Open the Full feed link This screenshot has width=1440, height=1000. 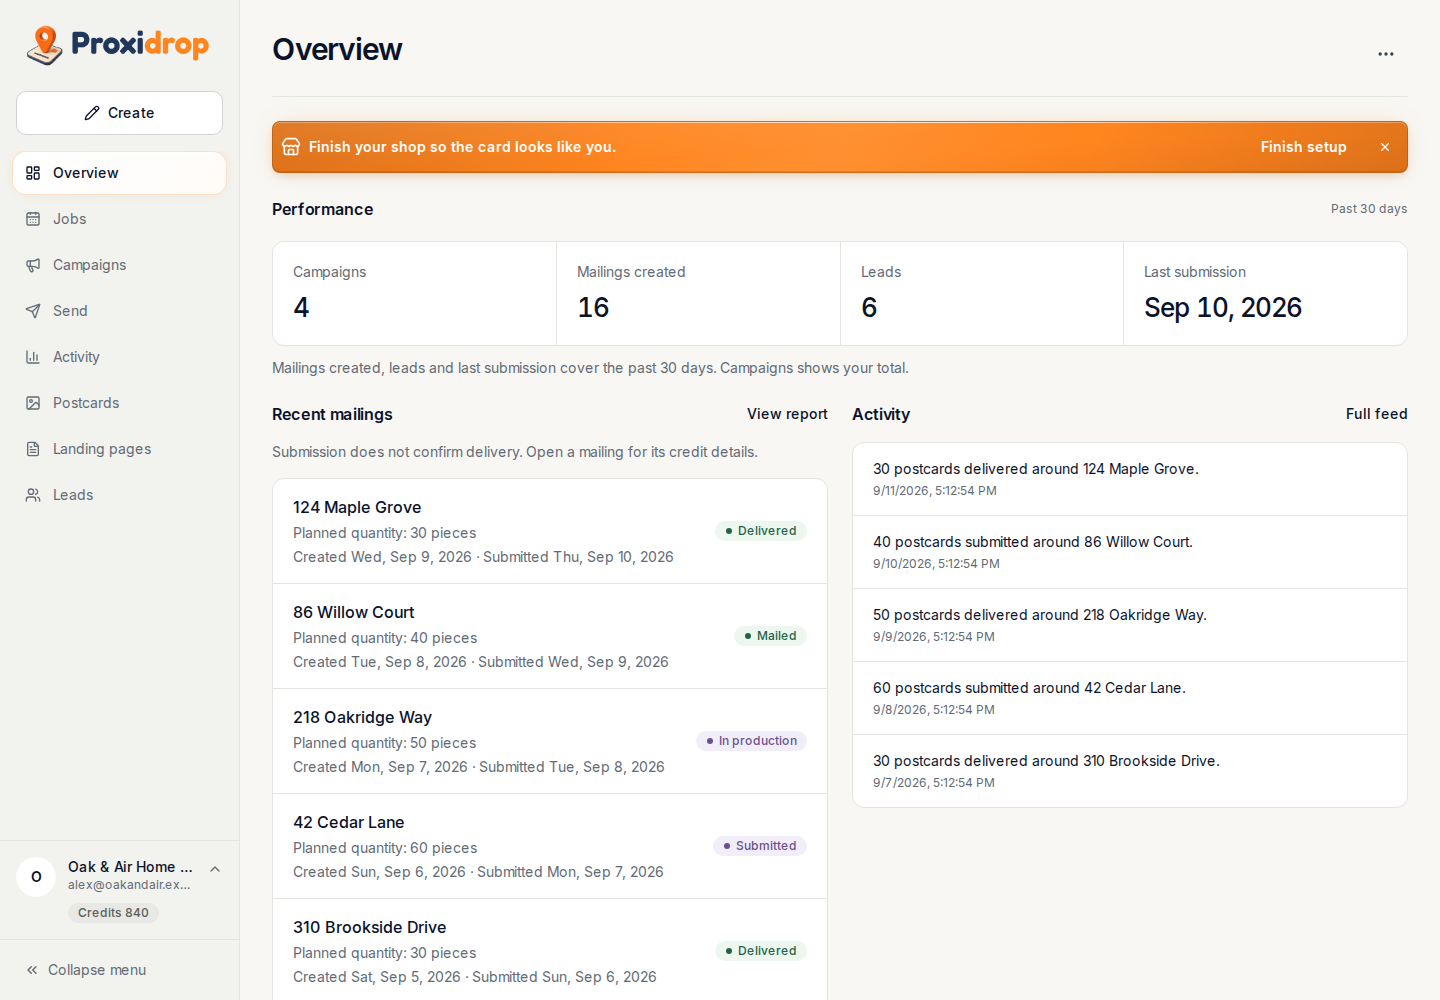click(1376, 414)
